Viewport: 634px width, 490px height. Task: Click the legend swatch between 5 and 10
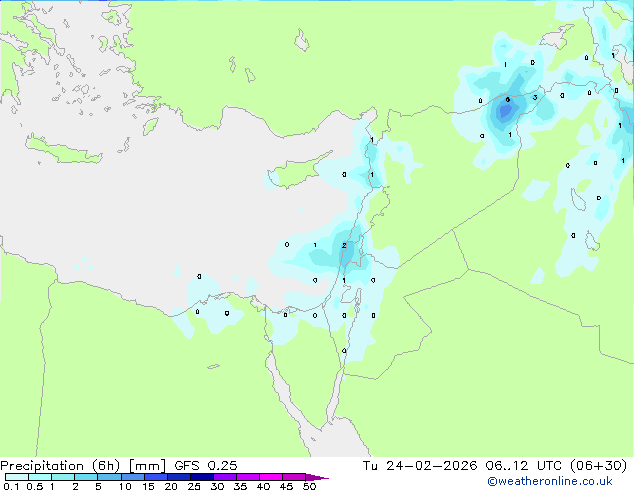click(109, 477)
